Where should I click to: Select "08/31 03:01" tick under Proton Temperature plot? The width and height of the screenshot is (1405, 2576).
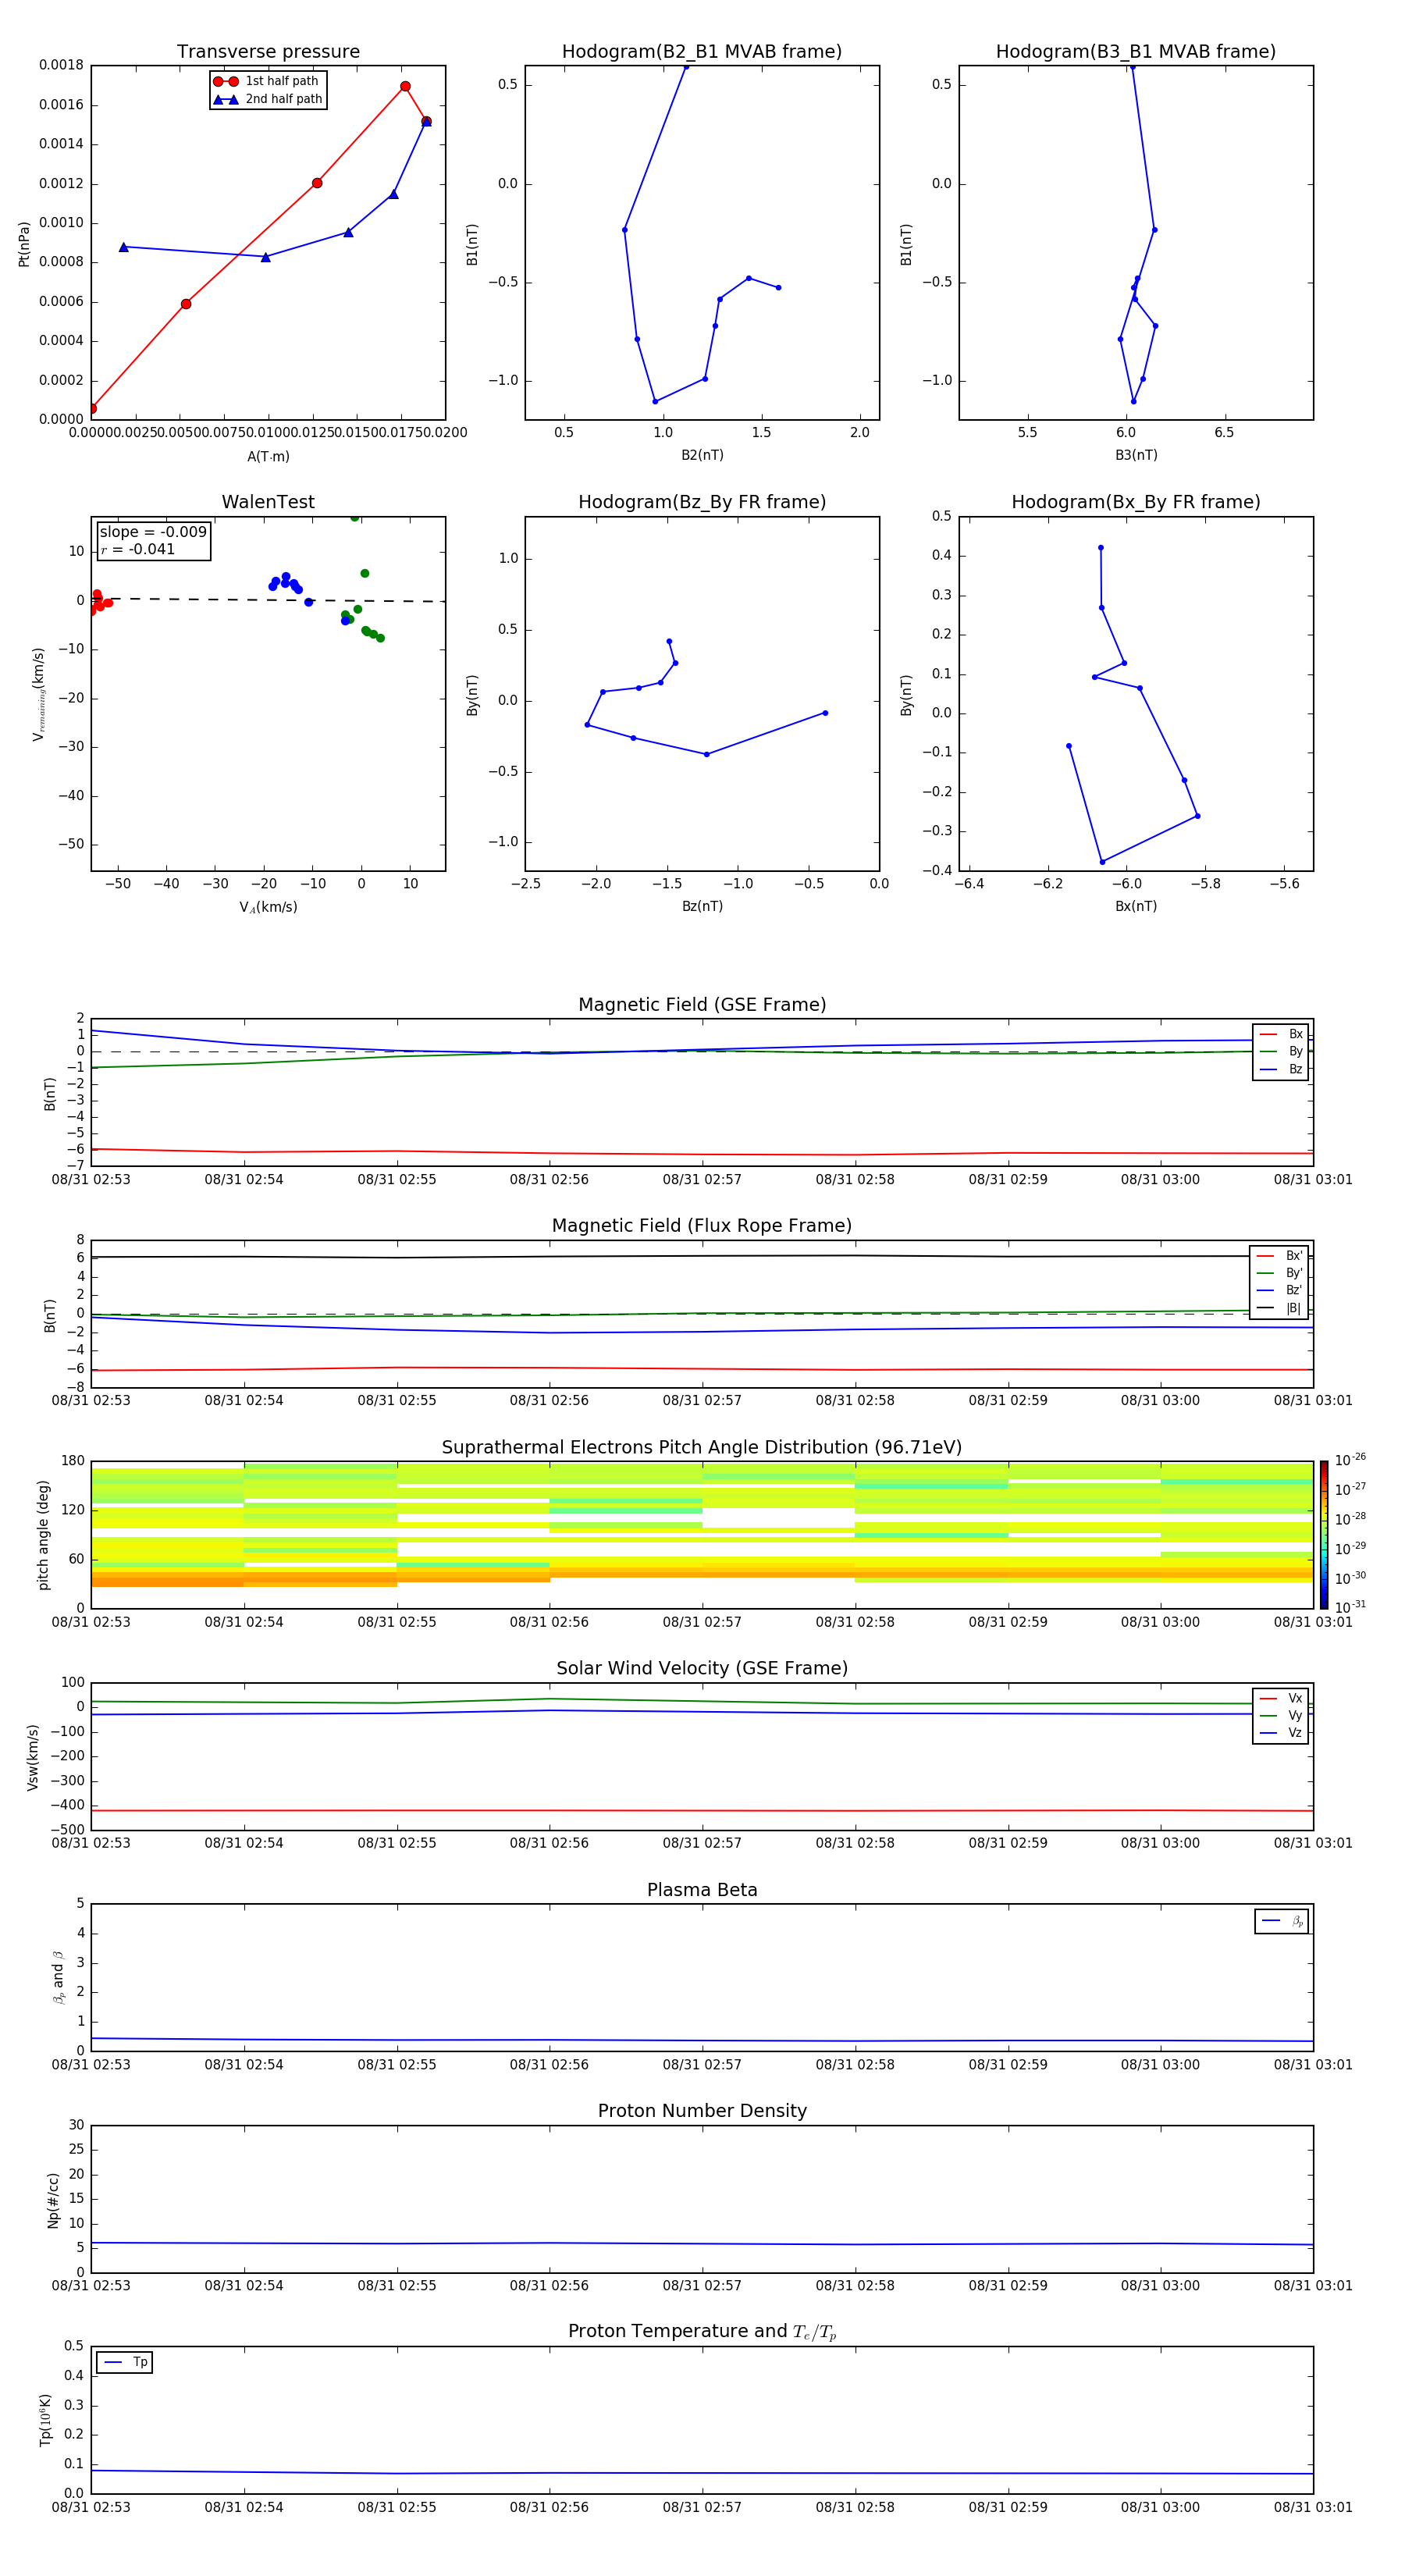point(1312,2507)
